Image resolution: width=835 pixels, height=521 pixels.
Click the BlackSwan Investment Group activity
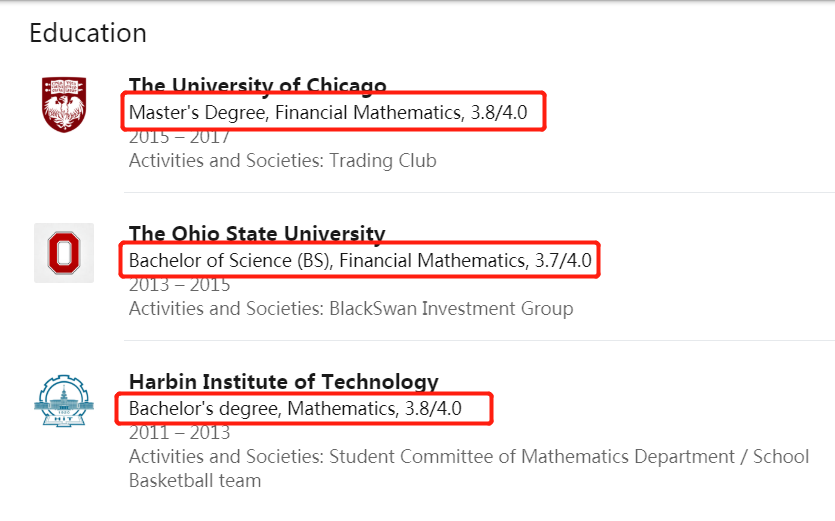click(452, 309)
